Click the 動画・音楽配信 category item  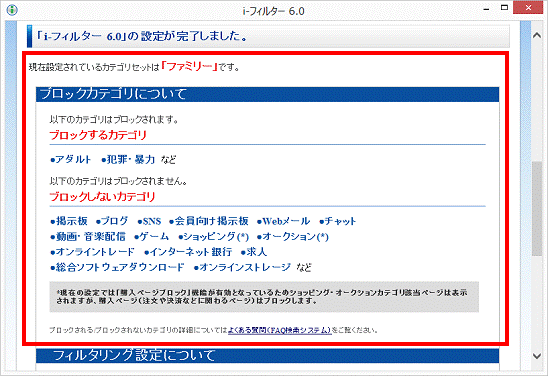pos(88,237)
